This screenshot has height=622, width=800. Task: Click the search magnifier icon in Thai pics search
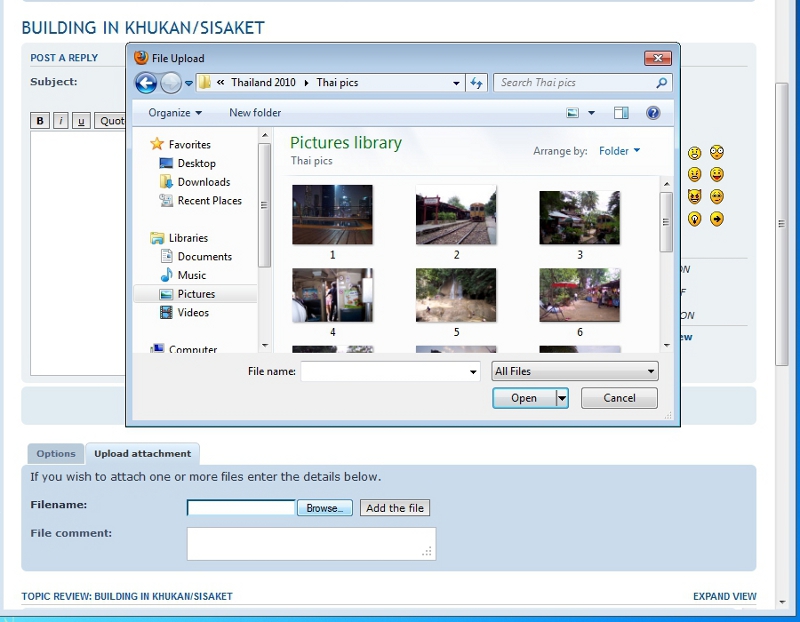(x=661, y=83)
